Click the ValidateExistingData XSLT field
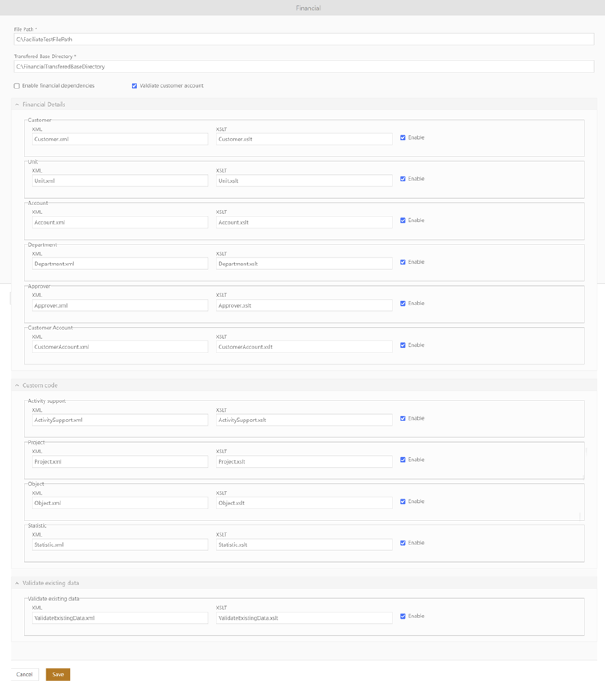Viewport: 605px width, 685px height. [304, 618]
